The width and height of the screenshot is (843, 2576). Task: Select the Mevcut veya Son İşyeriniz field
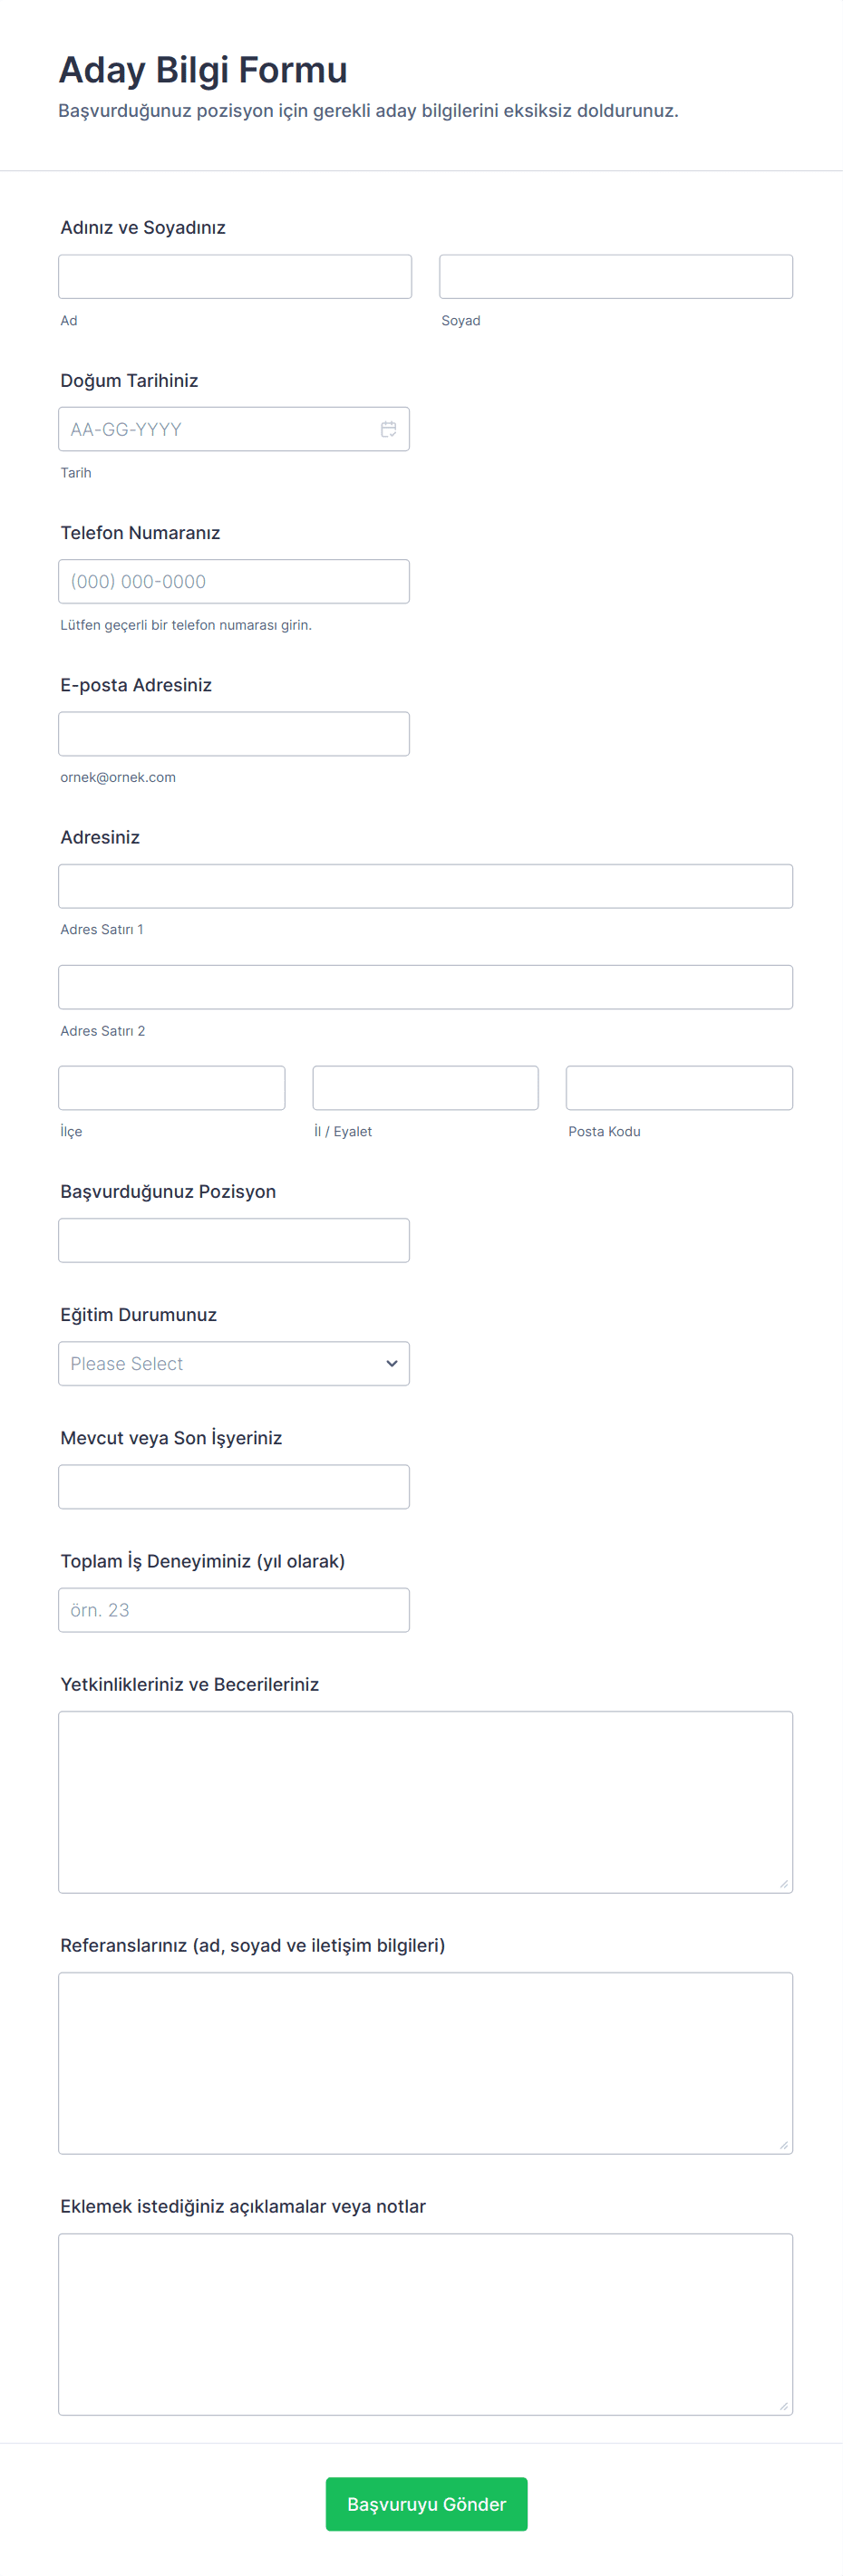tap(233, 1487)
